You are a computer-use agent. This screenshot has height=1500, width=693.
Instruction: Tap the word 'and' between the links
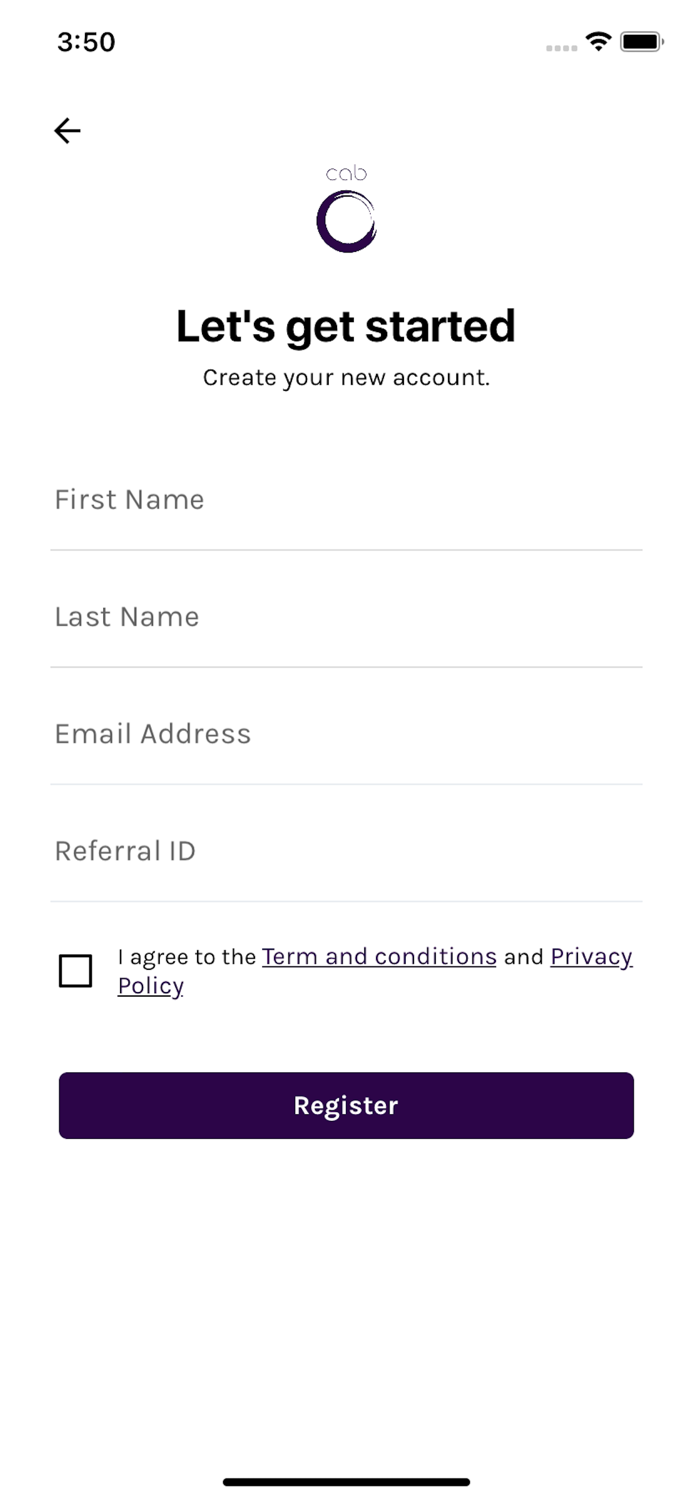coord(523,957)
